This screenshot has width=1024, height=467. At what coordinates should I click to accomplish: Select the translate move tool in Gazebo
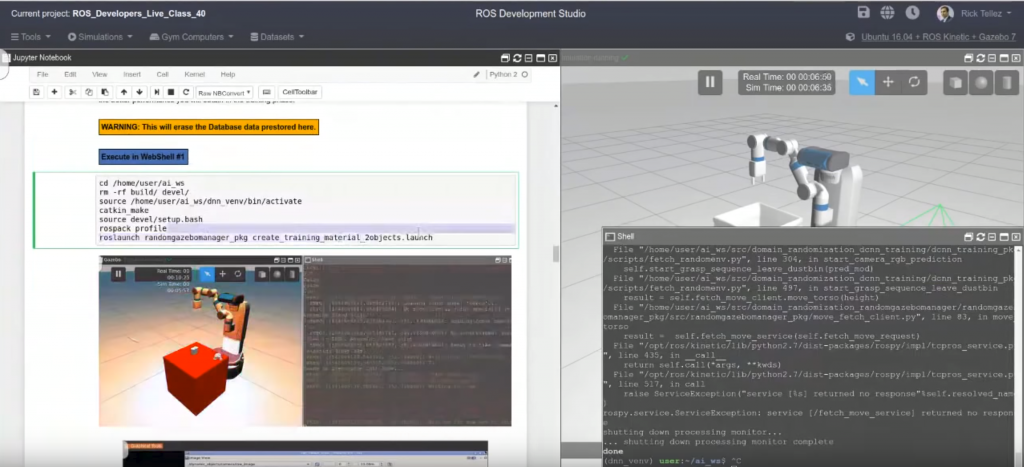888,82
